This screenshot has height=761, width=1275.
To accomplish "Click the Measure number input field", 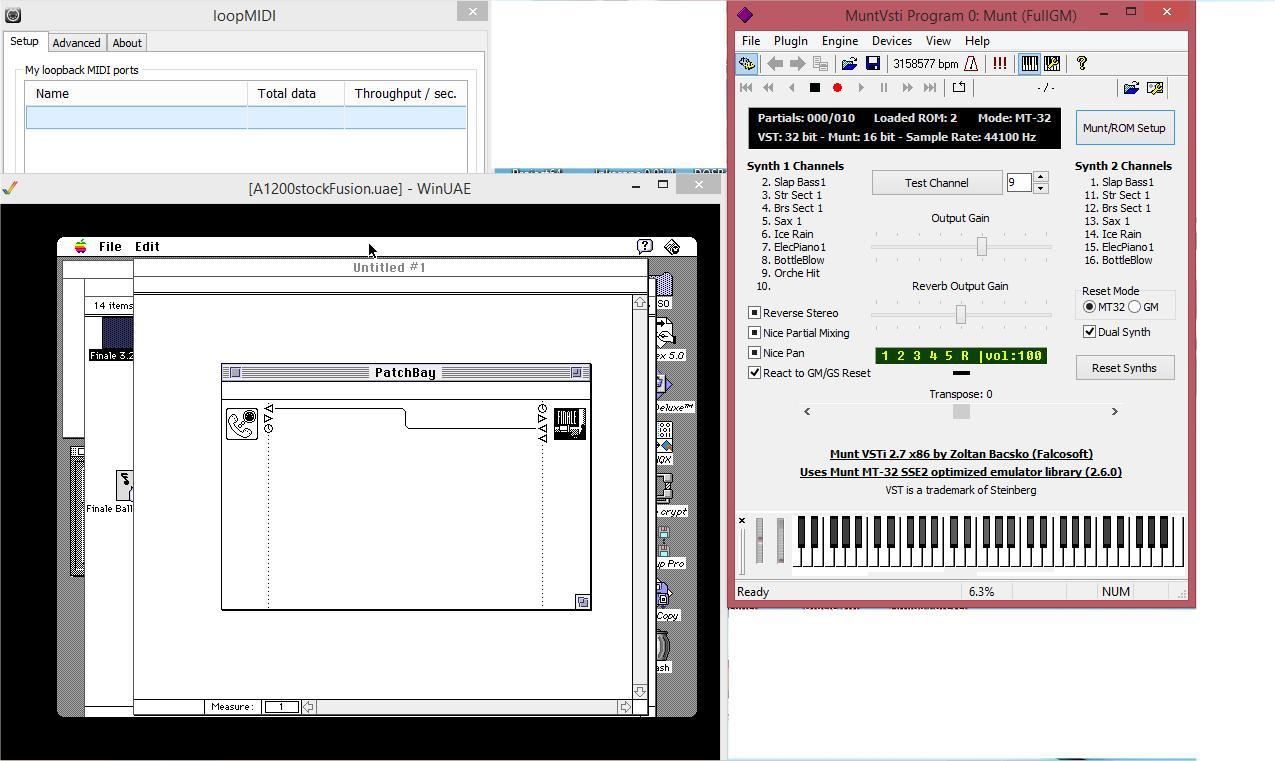I will pos(282,707).
